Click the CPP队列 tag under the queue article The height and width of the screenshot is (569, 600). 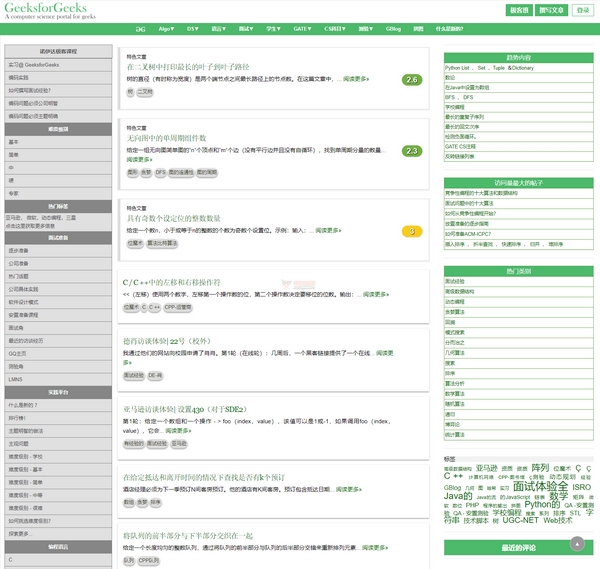(148, 561)
